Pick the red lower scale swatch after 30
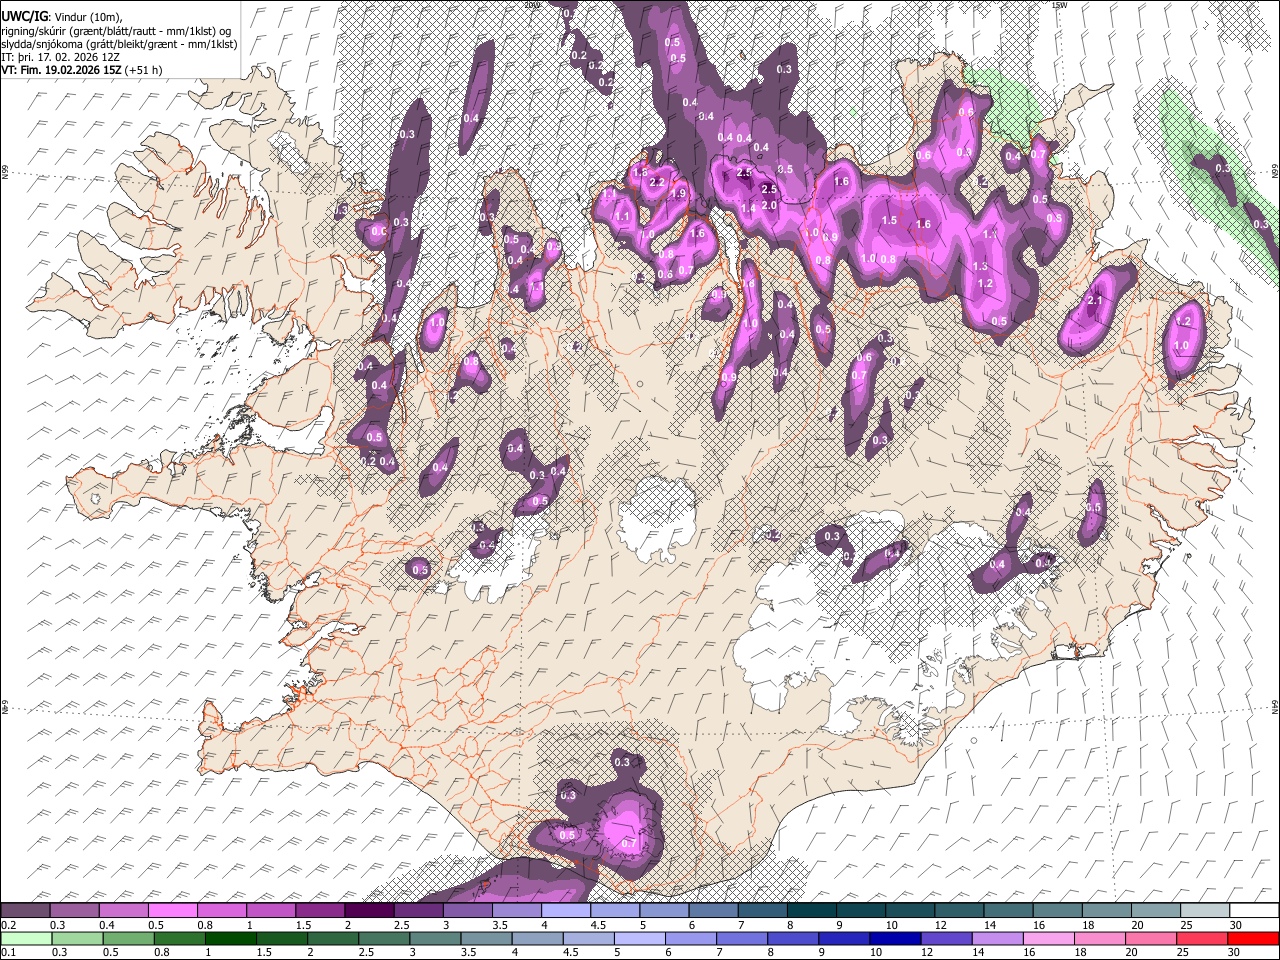 [x=1252, y=938]
